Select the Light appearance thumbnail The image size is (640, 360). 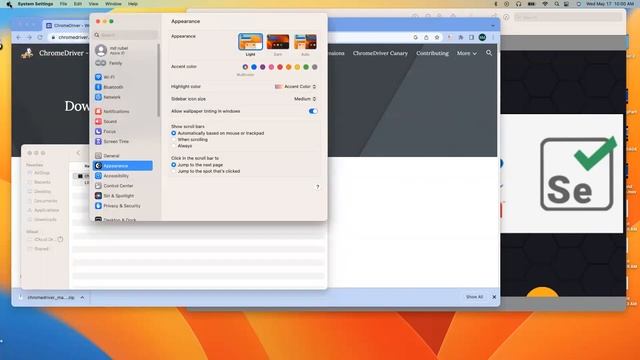[x=250, y=42]
